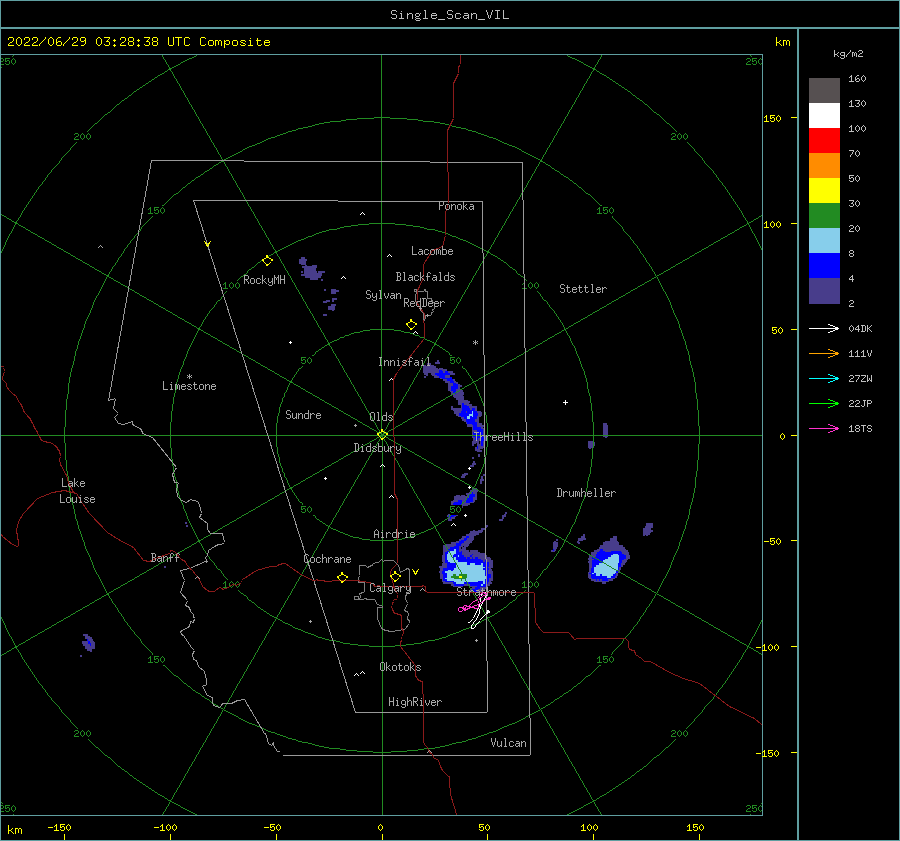Click the Banff label
This screenshot has height=841, width=900.
point(165,557)
